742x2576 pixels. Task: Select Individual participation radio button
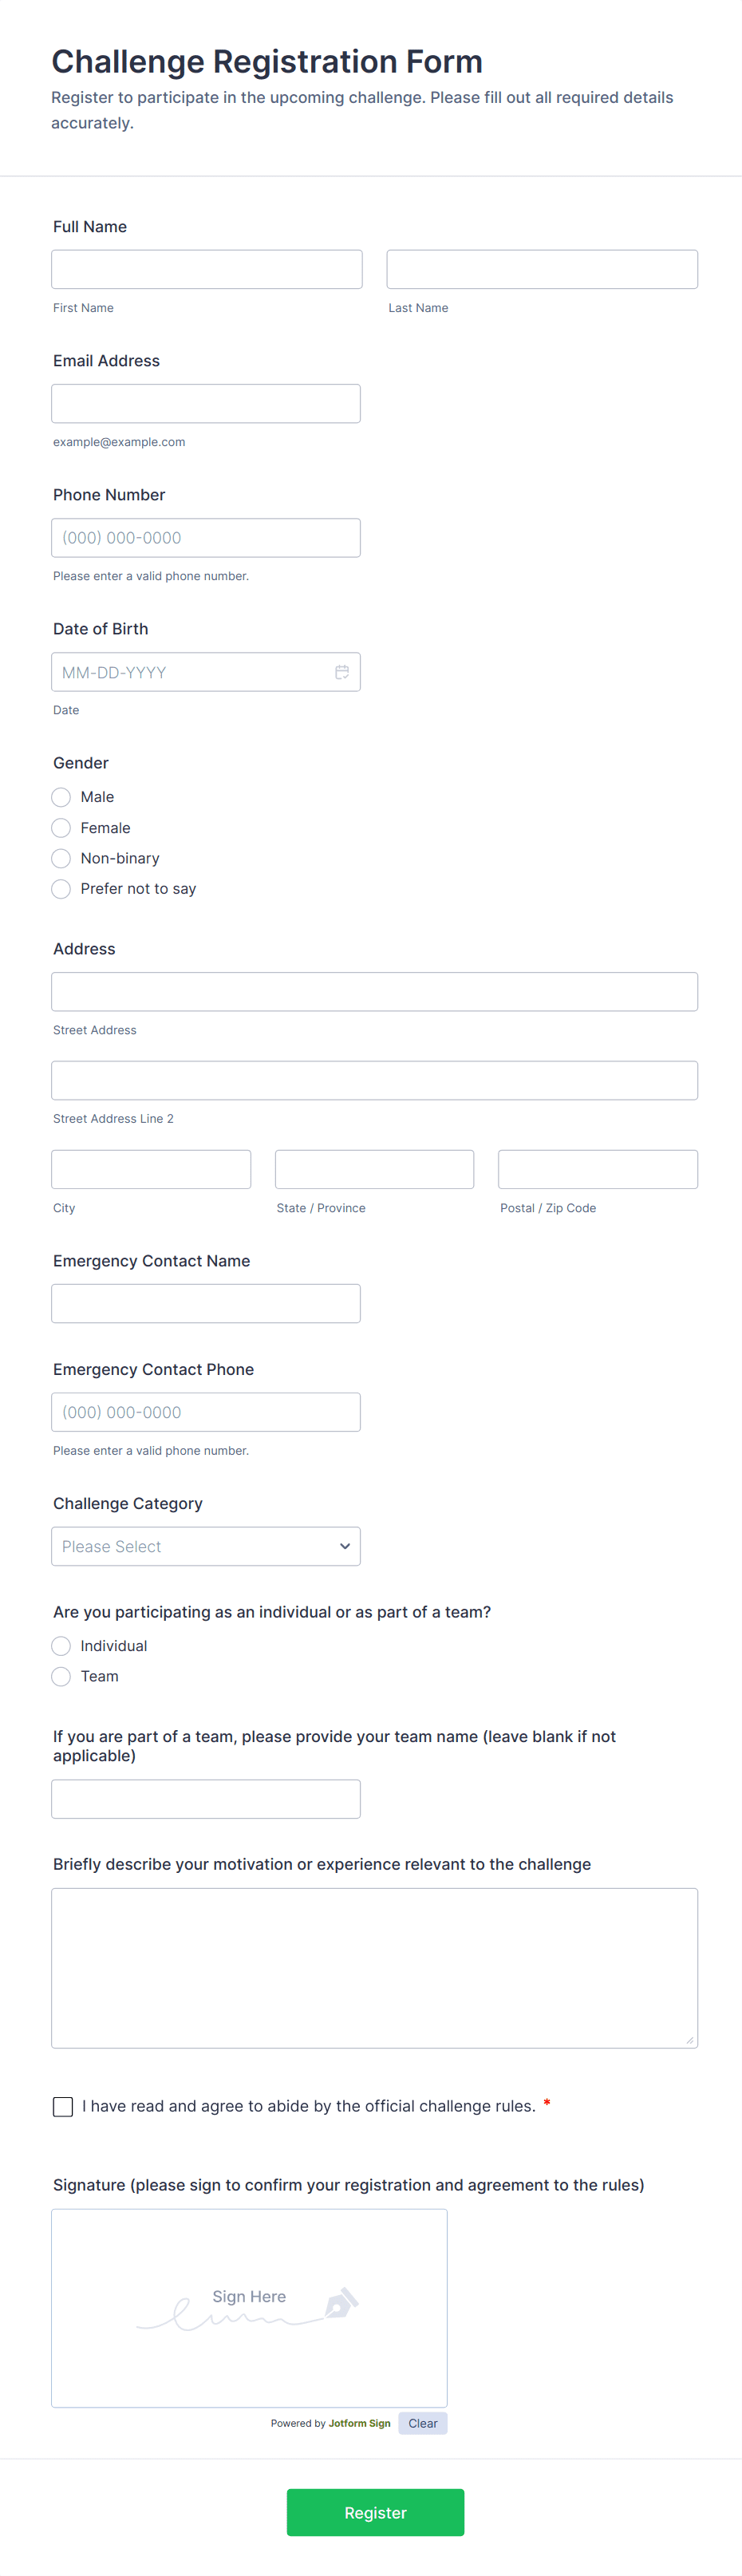click(61, 1646)
